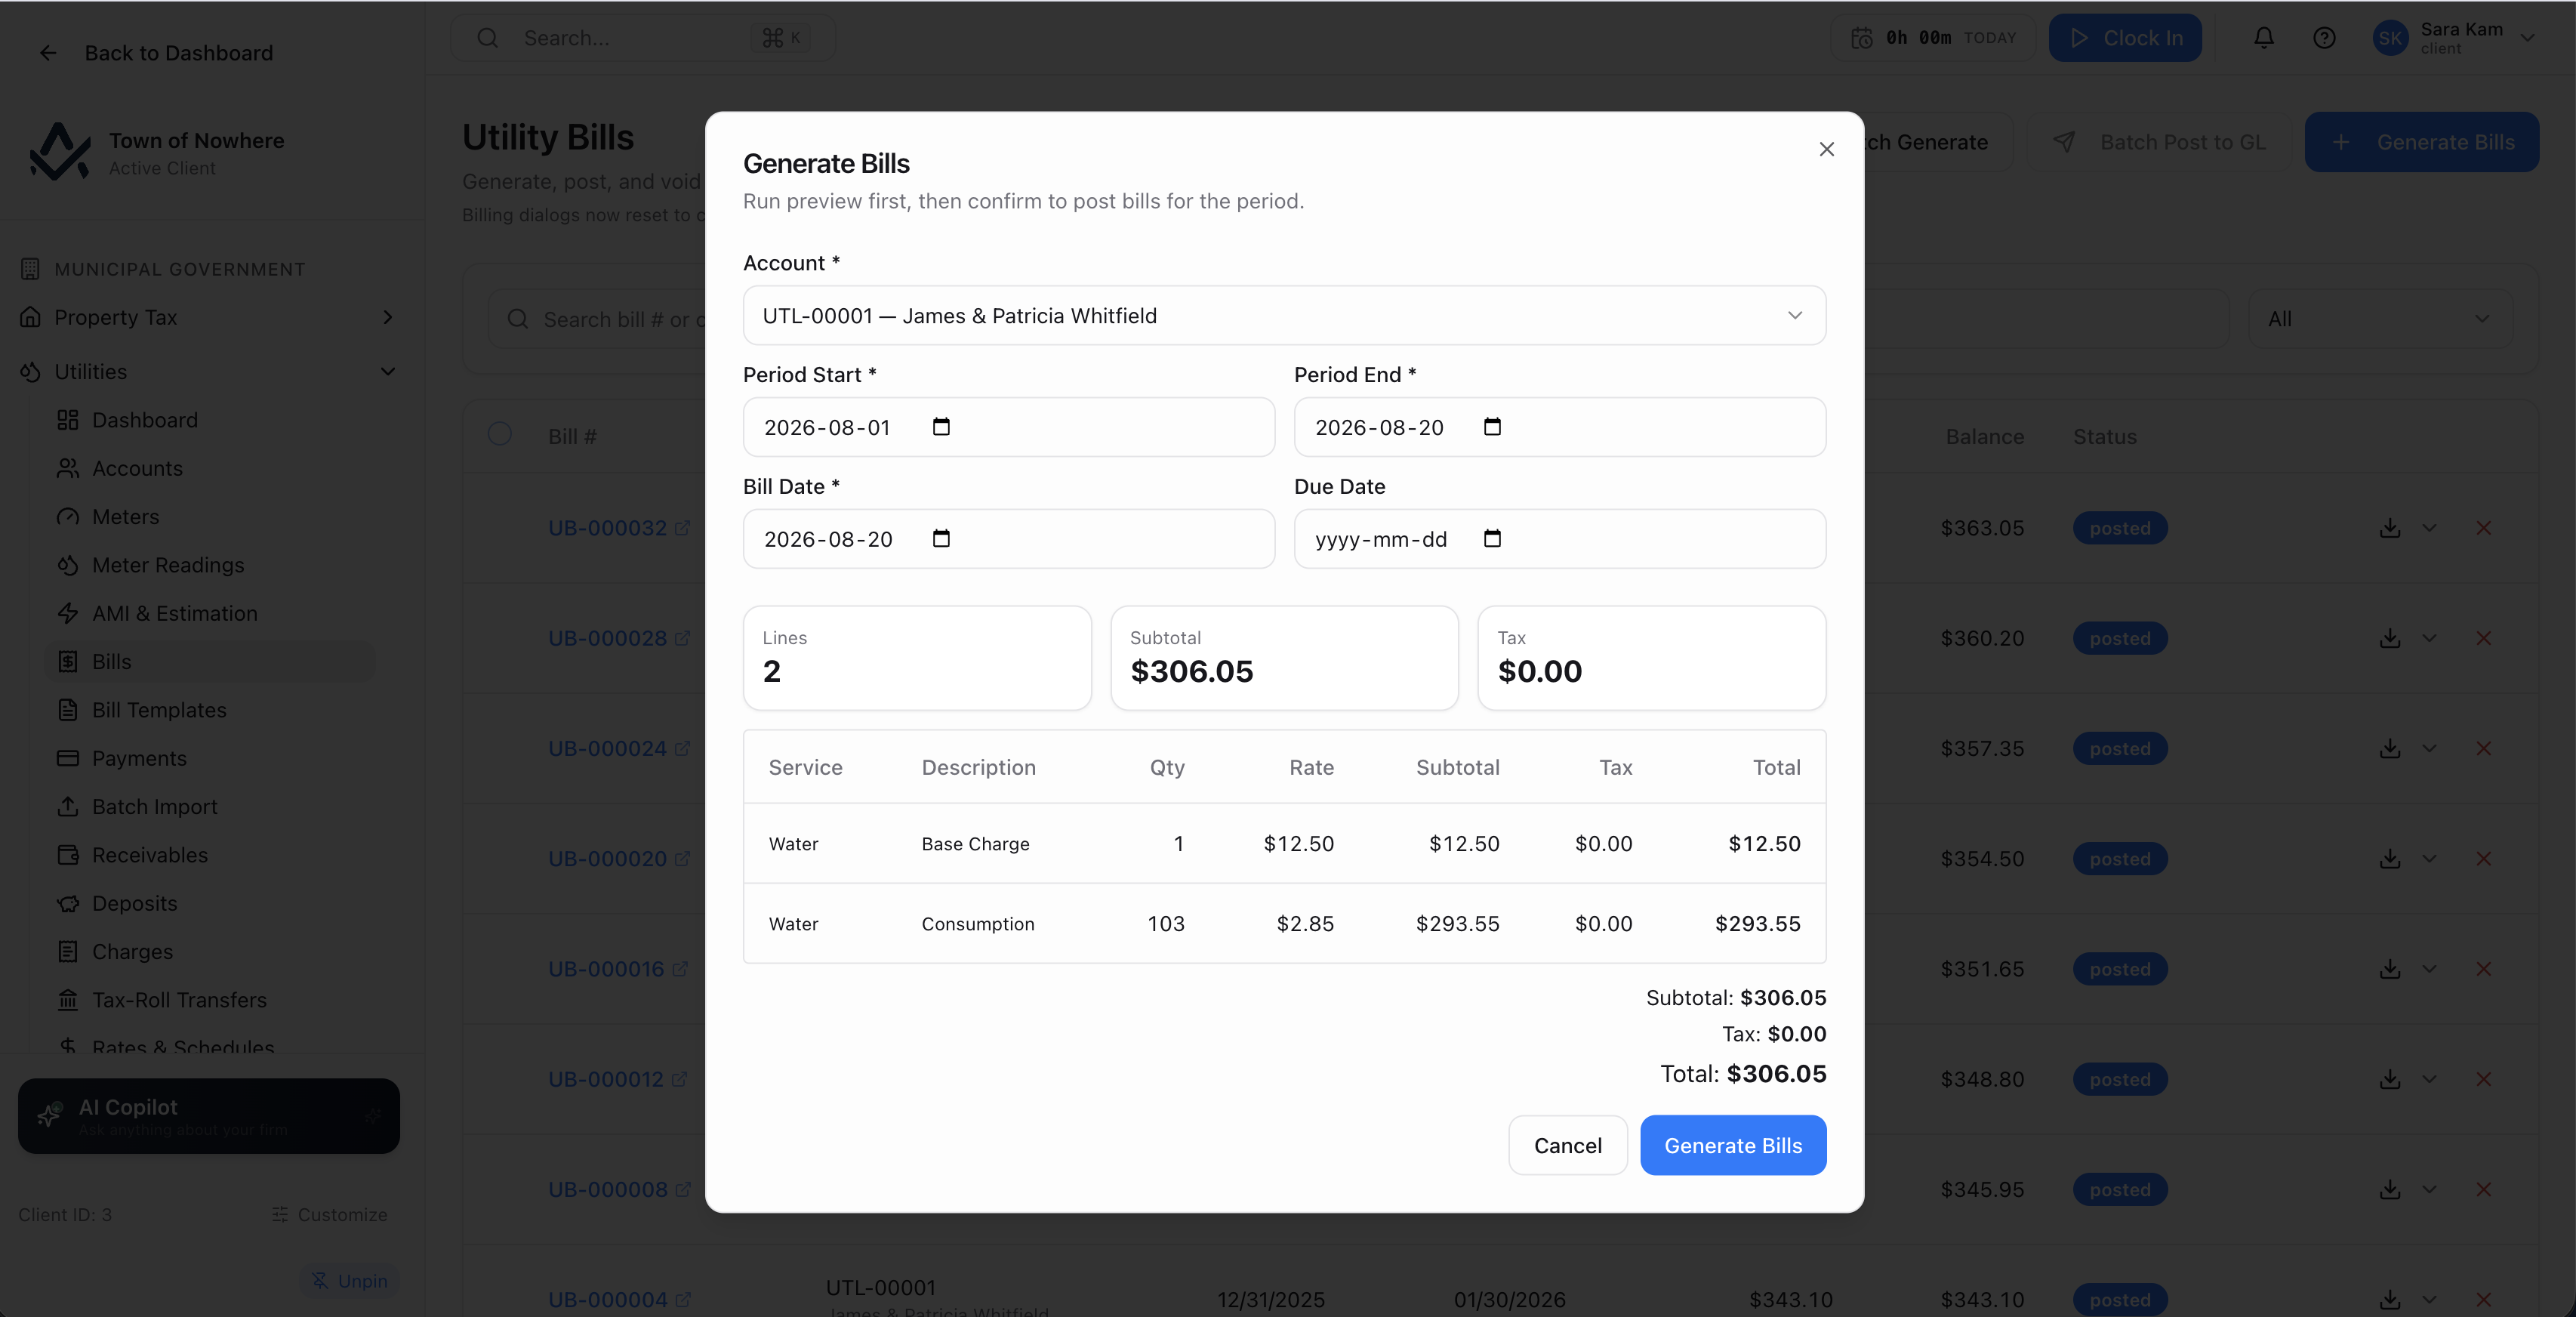The width and height of the screenshot is (2576, 1317).
Task: Click the Tax-Roll Transfers bank icon
Action: (68, 1000)
